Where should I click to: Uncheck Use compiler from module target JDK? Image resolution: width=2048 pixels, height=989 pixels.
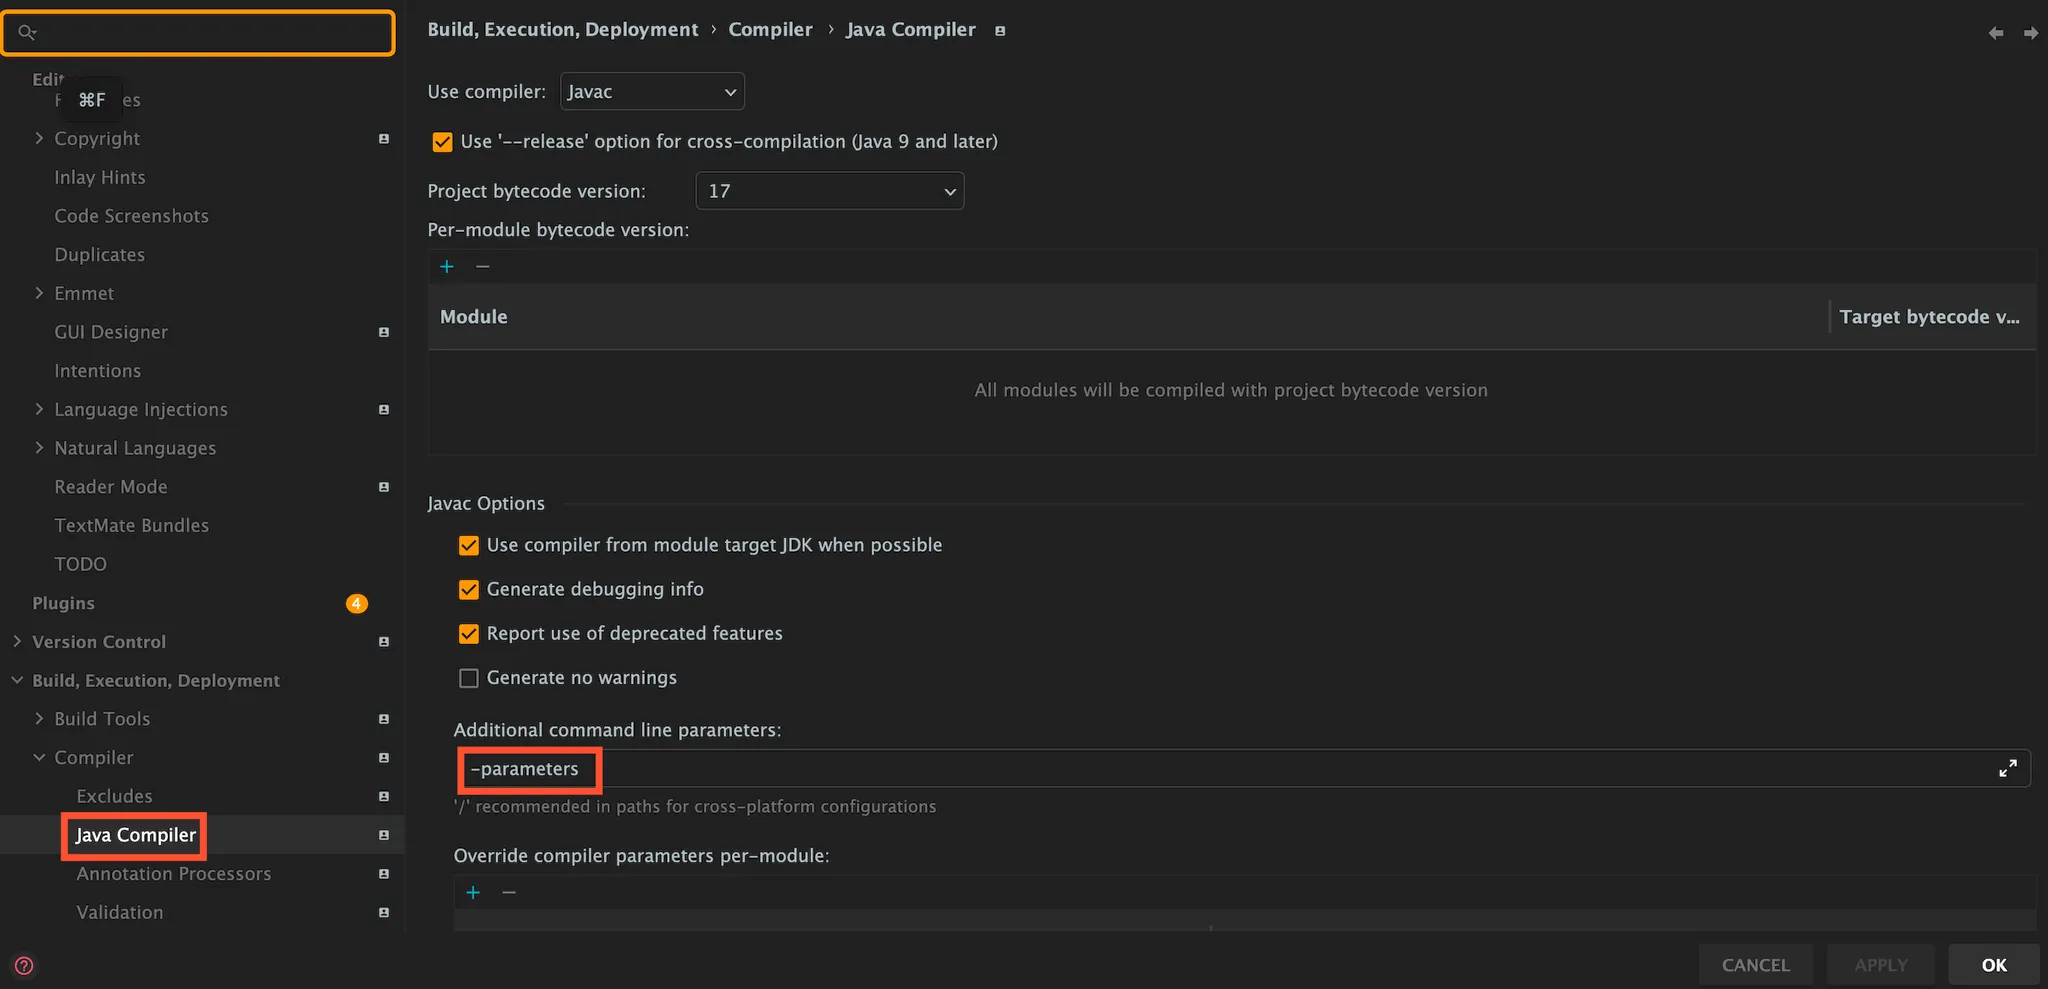pyautogui.click(x=469, y=545)
